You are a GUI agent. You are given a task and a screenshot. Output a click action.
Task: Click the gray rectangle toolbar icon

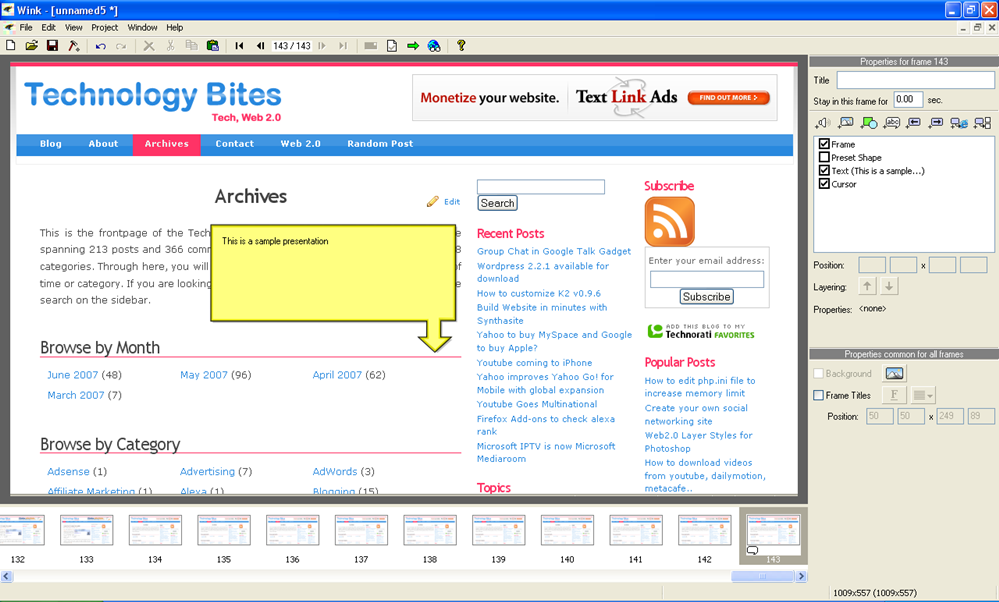click(x=370, y=46)
